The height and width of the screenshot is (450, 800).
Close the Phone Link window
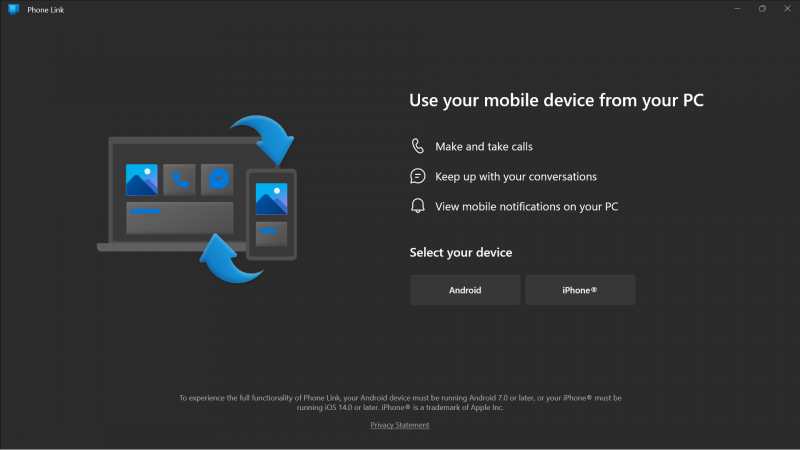point(787,9)
